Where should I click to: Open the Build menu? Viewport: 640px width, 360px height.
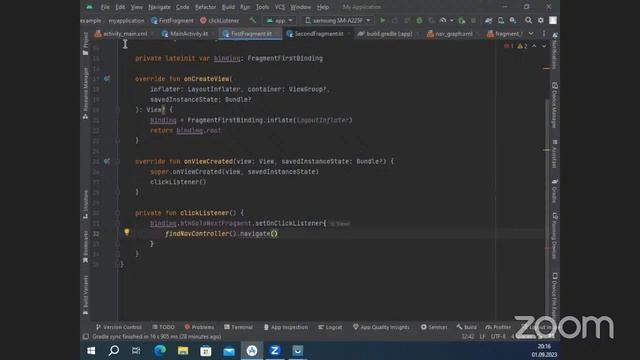pyautogui.click(x=228, y=7)
